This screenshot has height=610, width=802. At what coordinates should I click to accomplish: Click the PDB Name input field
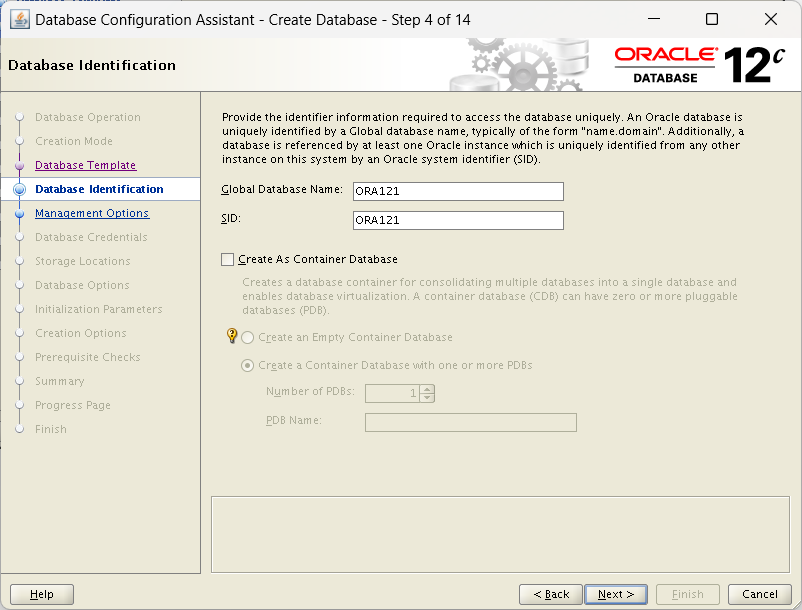coord(471,422)
